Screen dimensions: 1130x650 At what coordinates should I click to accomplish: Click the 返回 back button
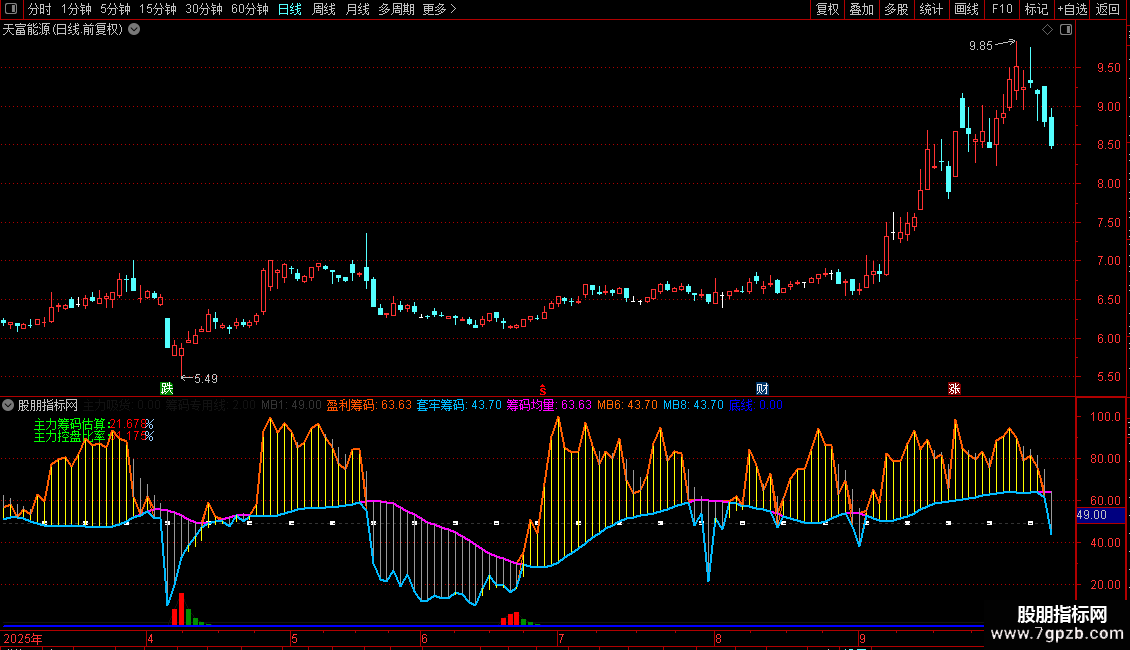pyautogui.click(x=1109, y=10)
